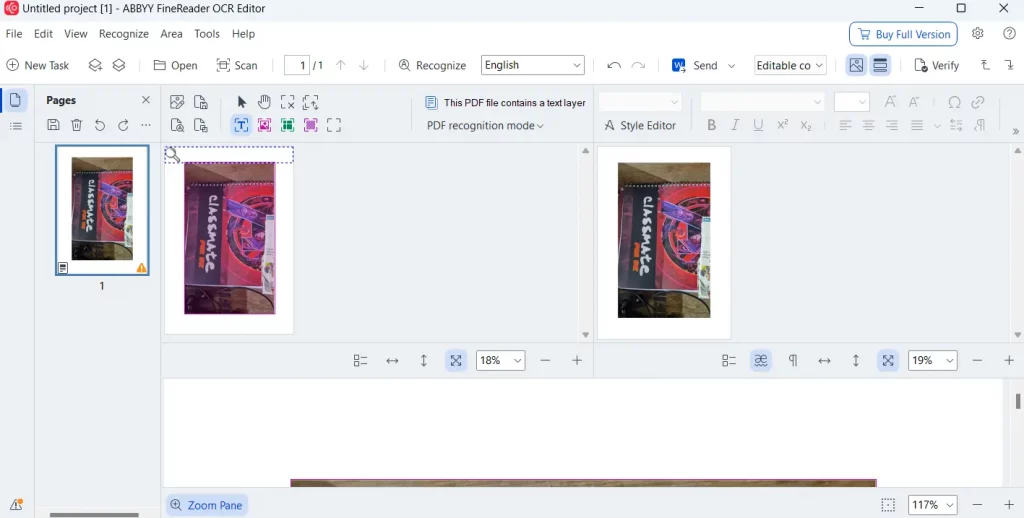Go to next page arrow
This screenshot has width=1024, height=518.
[364, 65]
